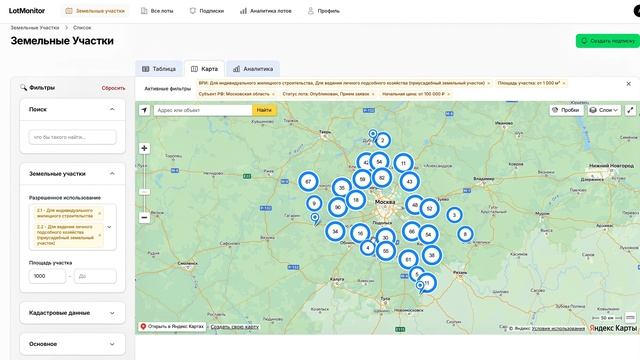The image size is (640, 360).
Task: Open the Разрешенное использование dropdown
Action: (x=109, y=227)
